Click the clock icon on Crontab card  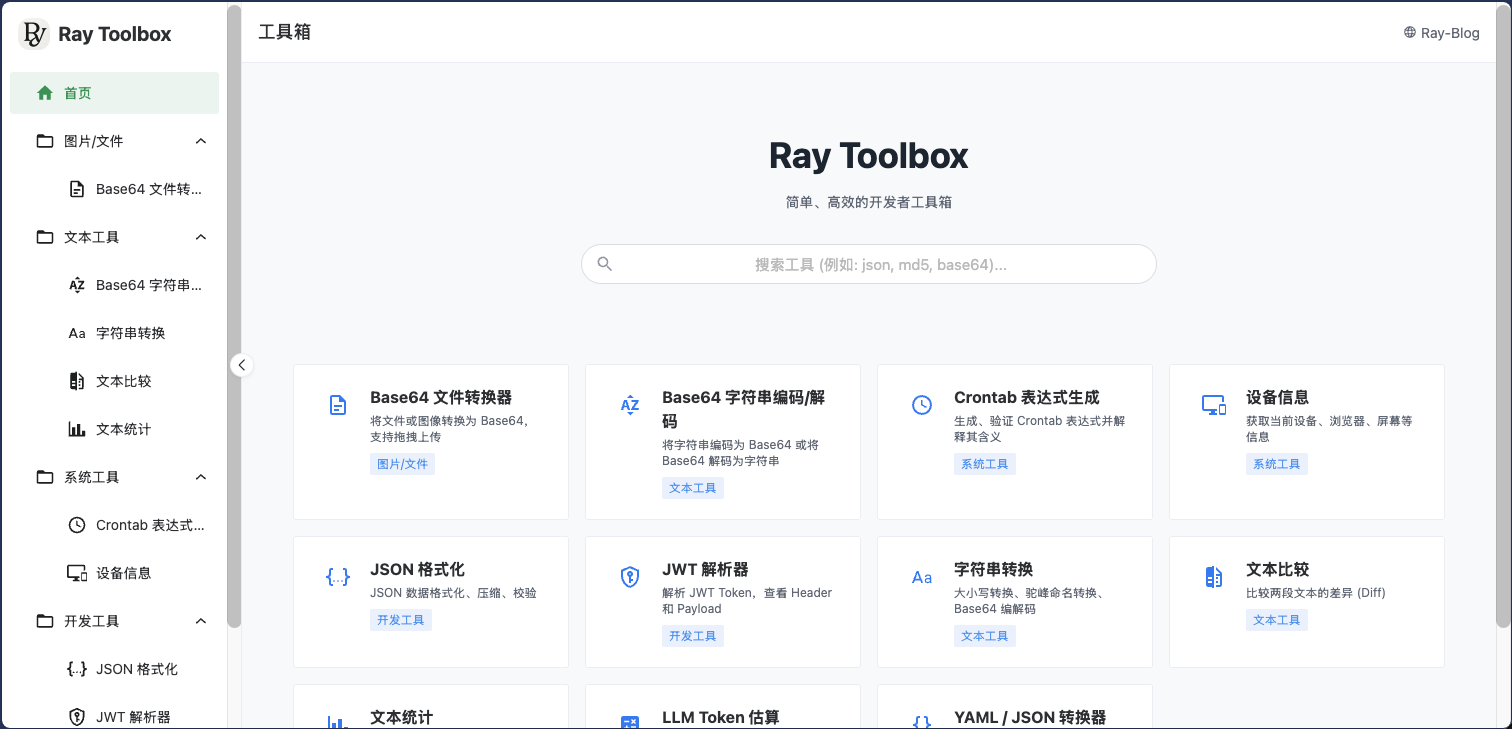tap(921, 405)
